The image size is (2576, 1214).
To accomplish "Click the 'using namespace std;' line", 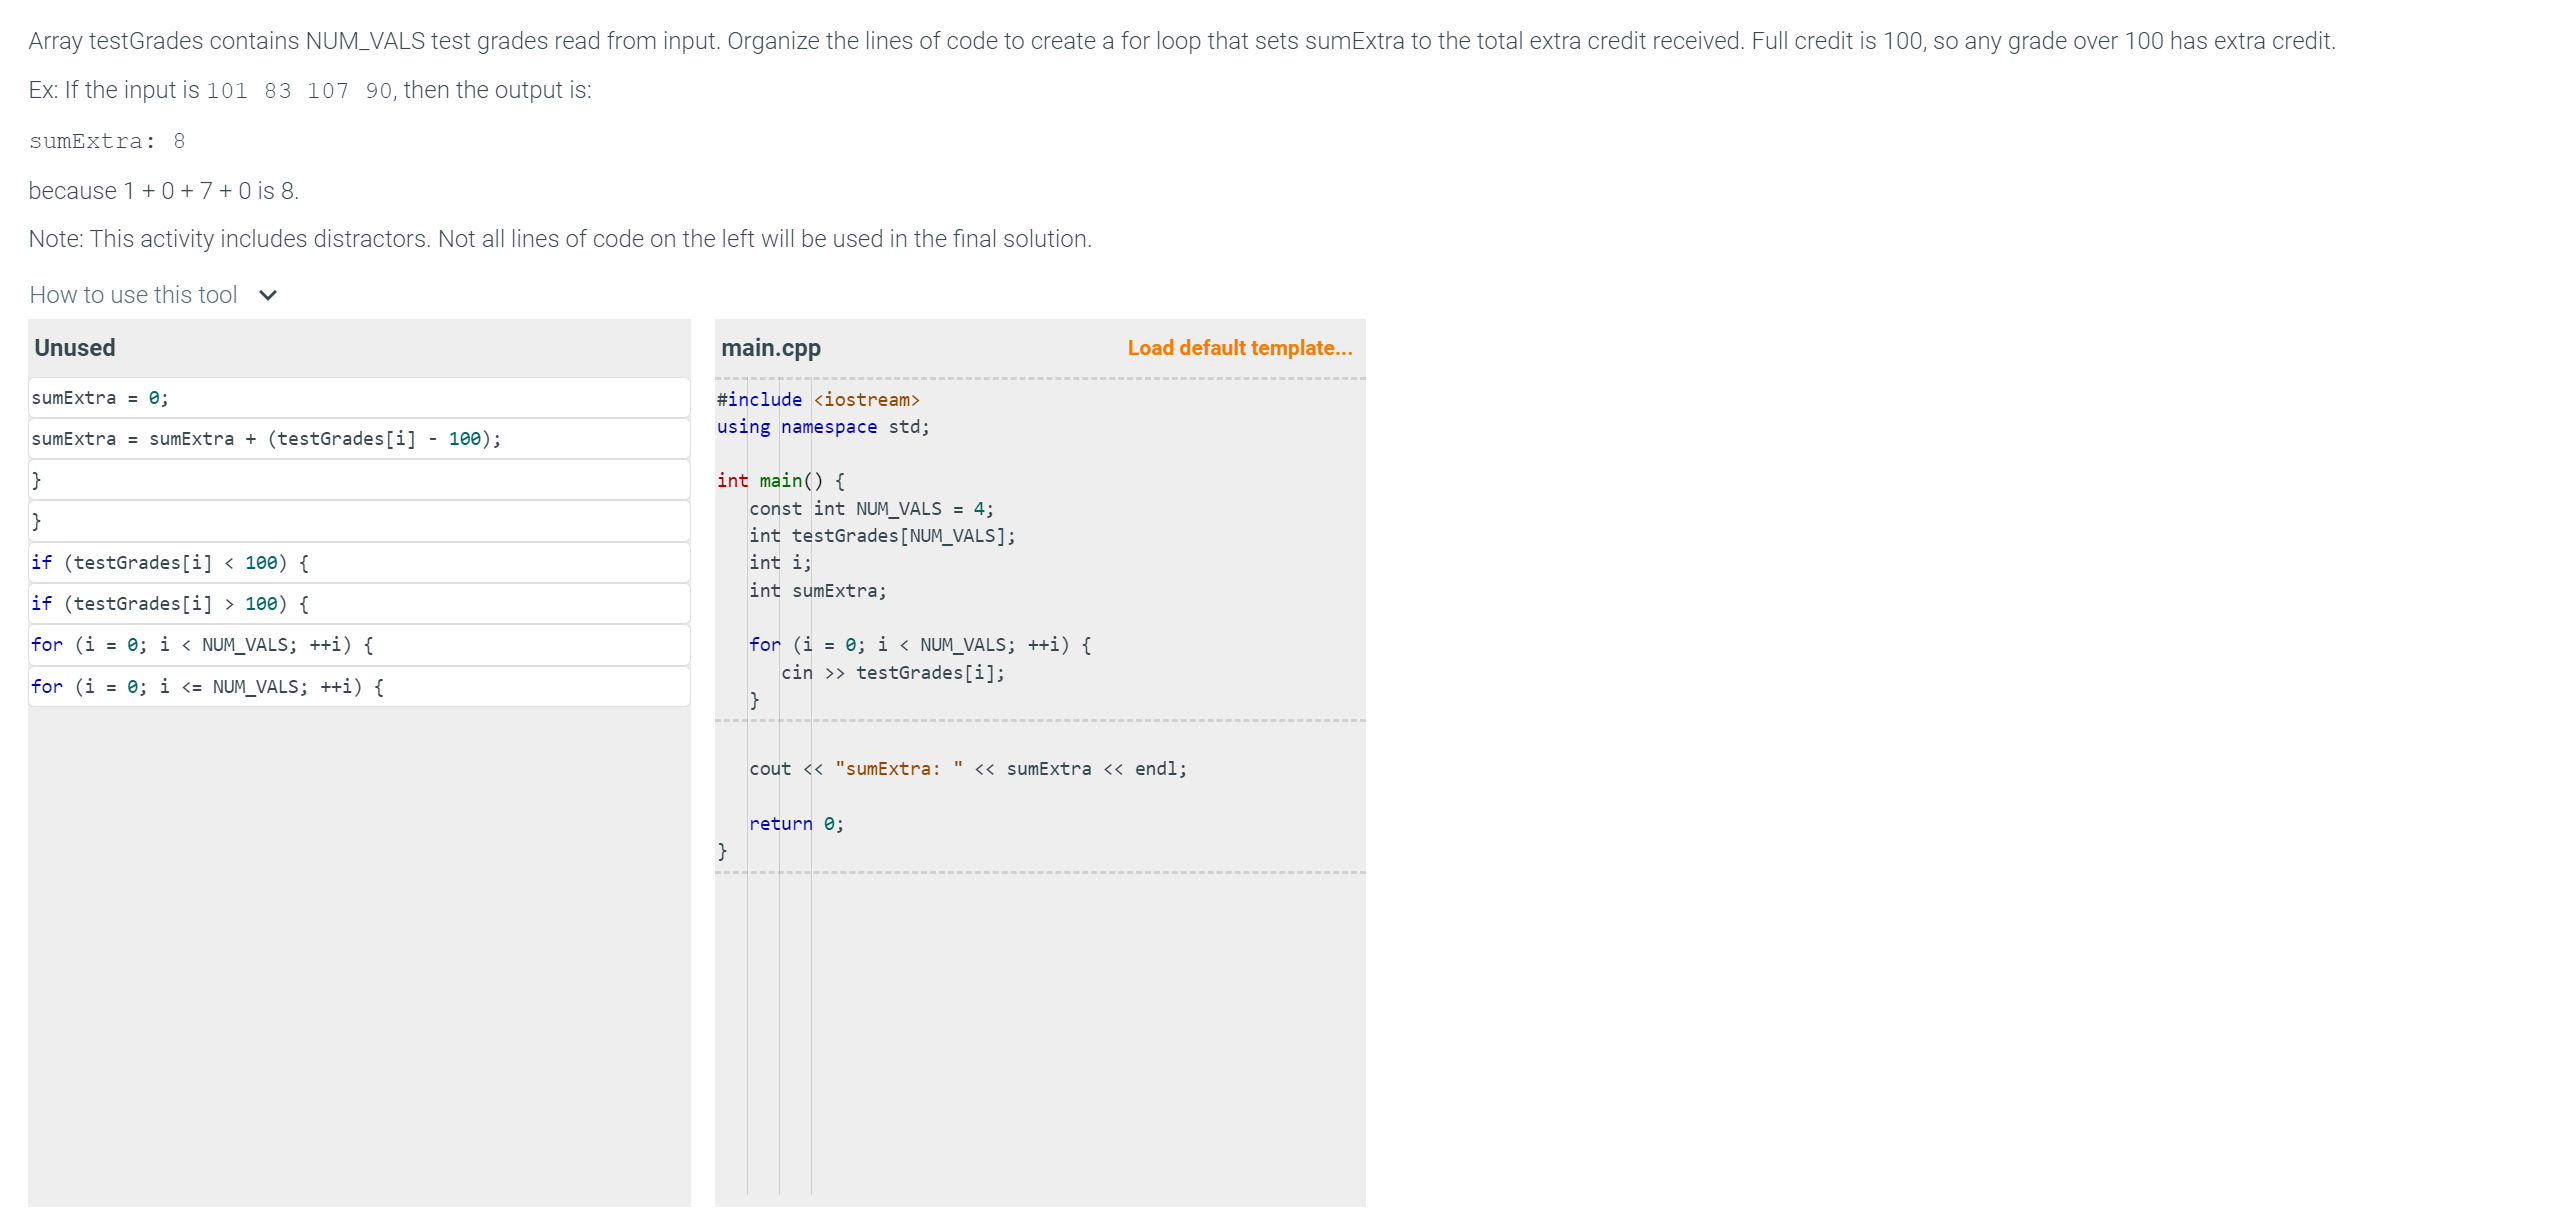I will (823, 427).
